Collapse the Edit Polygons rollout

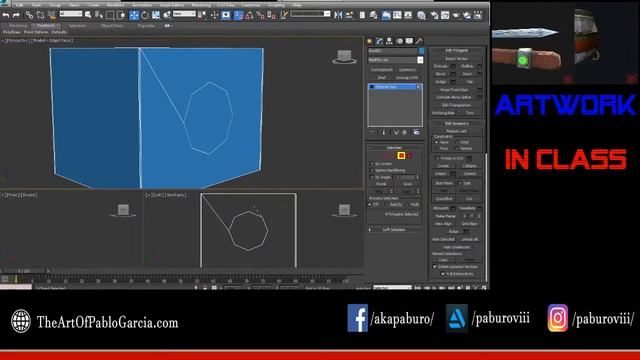pyautogui.click(x=457, y=50)
